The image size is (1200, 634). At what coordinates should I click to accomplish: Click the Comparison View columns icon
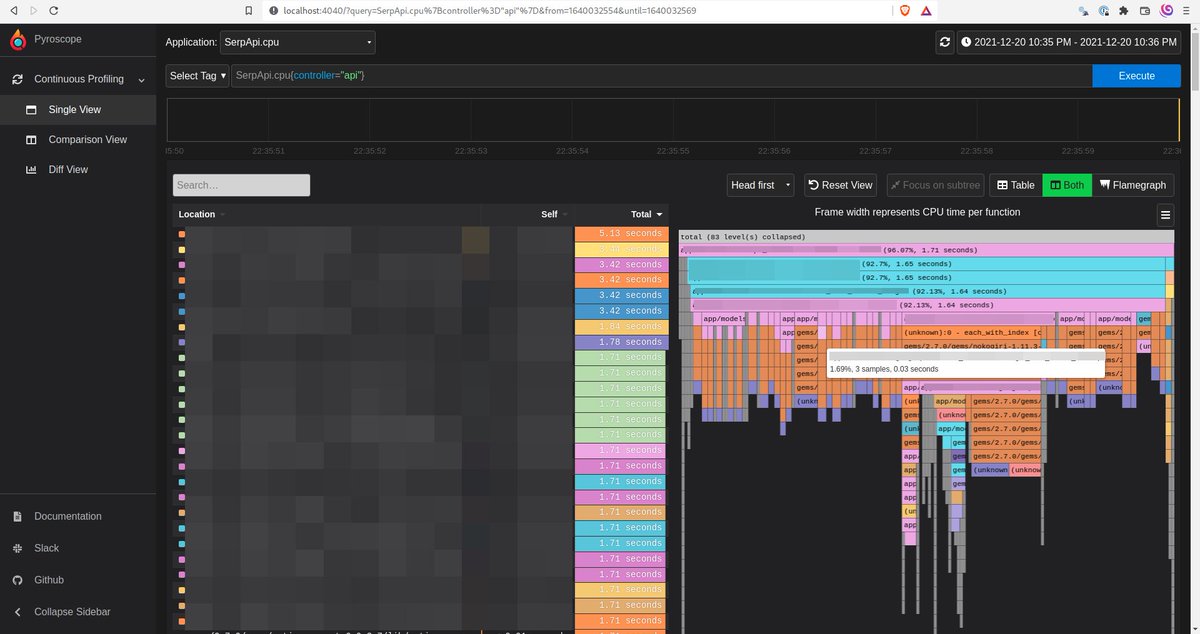[x=31, y=140]
